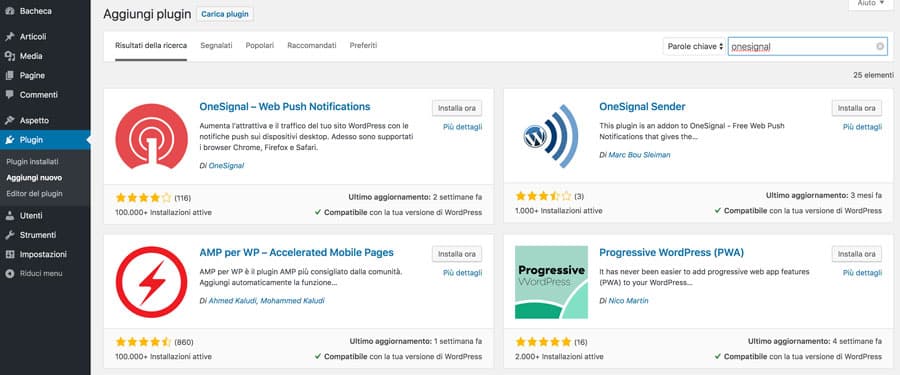Open the OneSignal – Web Push Notifications title
Image resolution: width=900 pixels, height=375 pixels.
click(x=285, y=107)
